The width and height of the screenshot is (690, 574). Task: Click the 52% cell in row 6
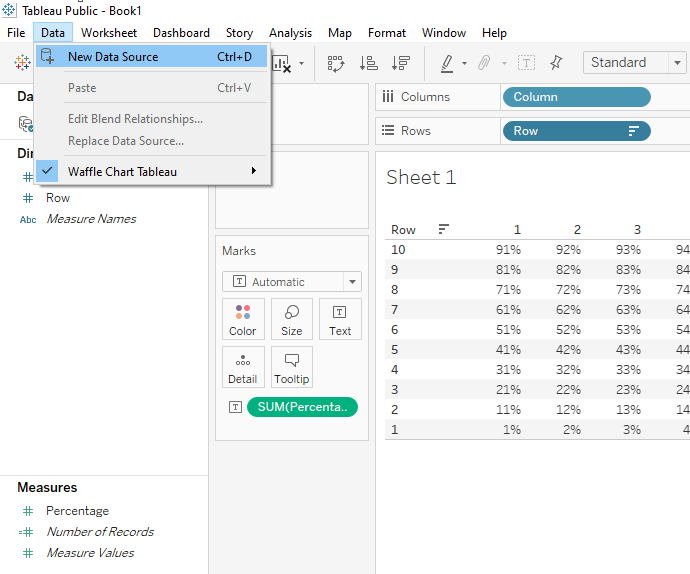tap(568, 330)
